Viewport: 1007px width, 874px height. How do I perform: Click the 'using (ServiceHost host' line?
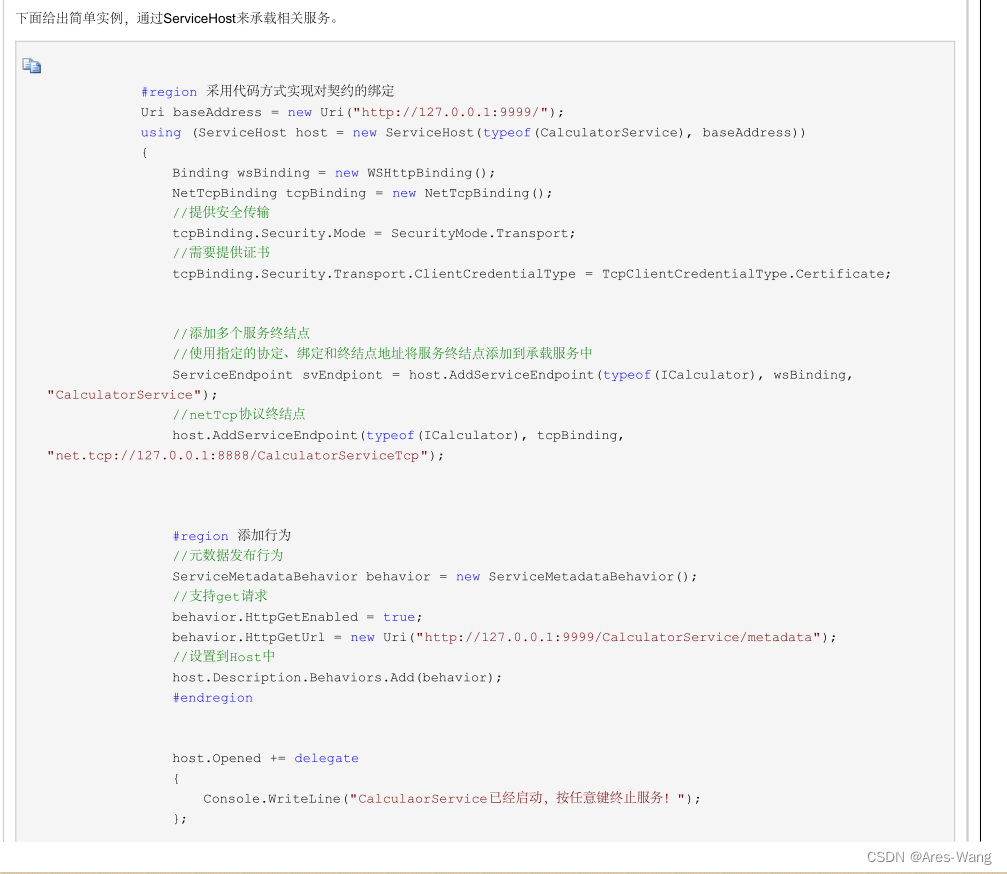coord(473,132)
